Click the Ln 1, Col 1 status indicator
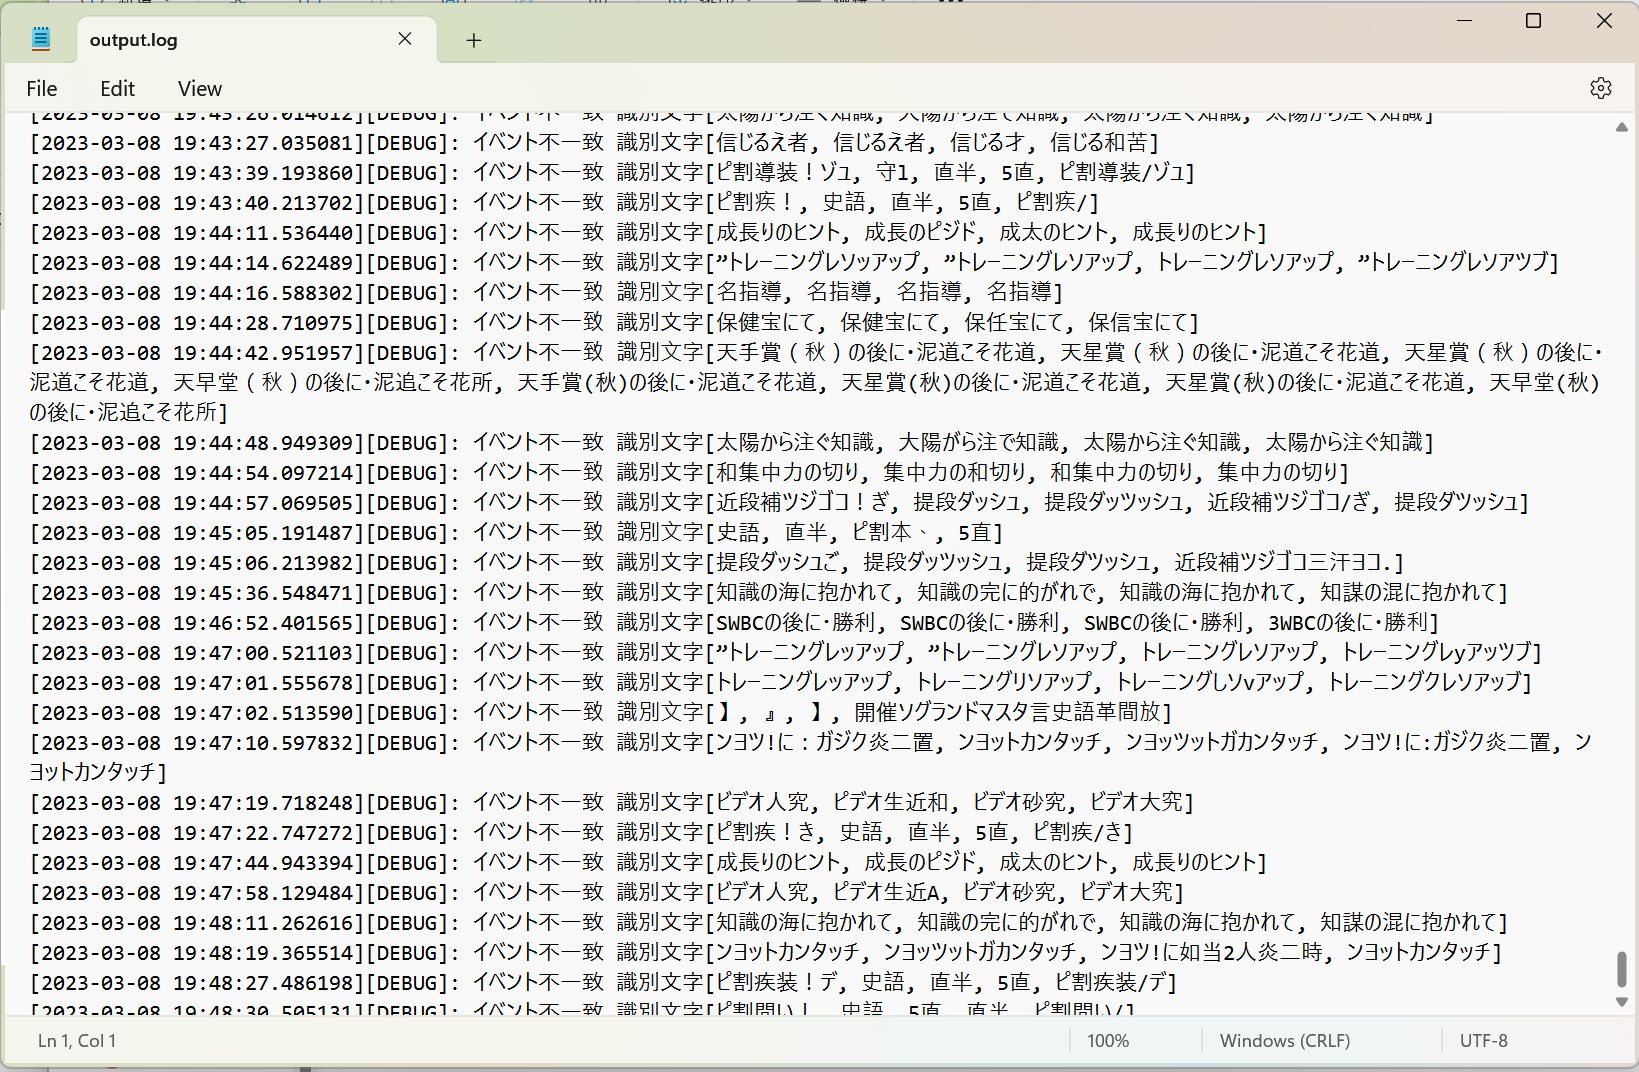The height and width of the screenshot is (1072, 1639). tap(77, 1041)
